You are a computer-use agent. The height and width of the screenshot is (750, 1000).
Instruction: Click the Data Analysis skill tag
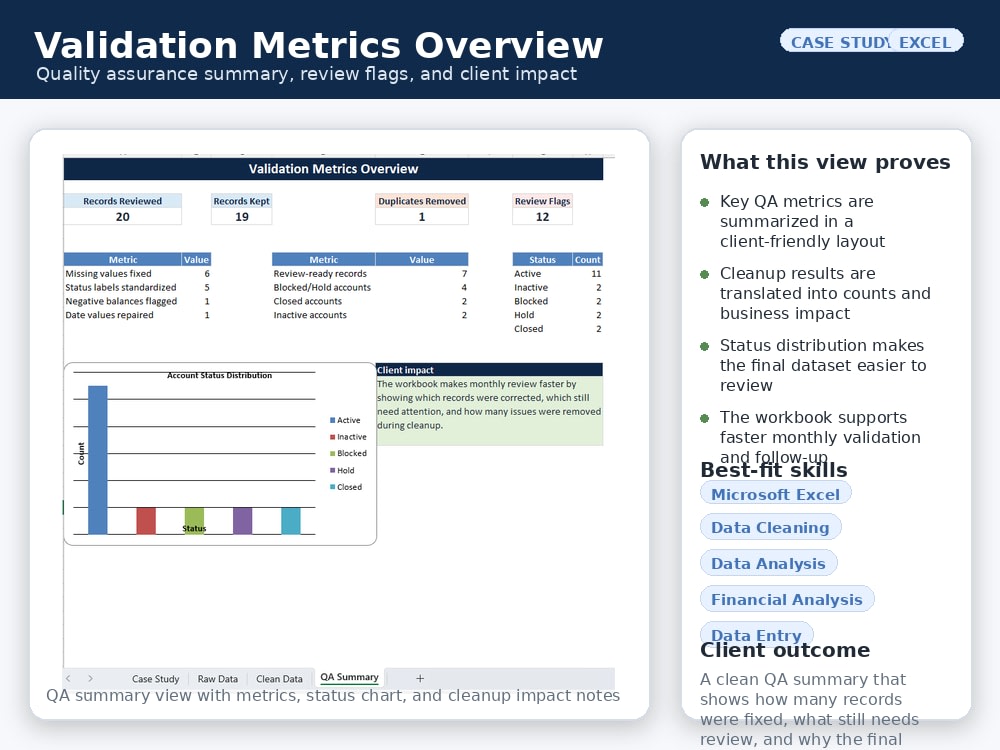tap(768, 563)
